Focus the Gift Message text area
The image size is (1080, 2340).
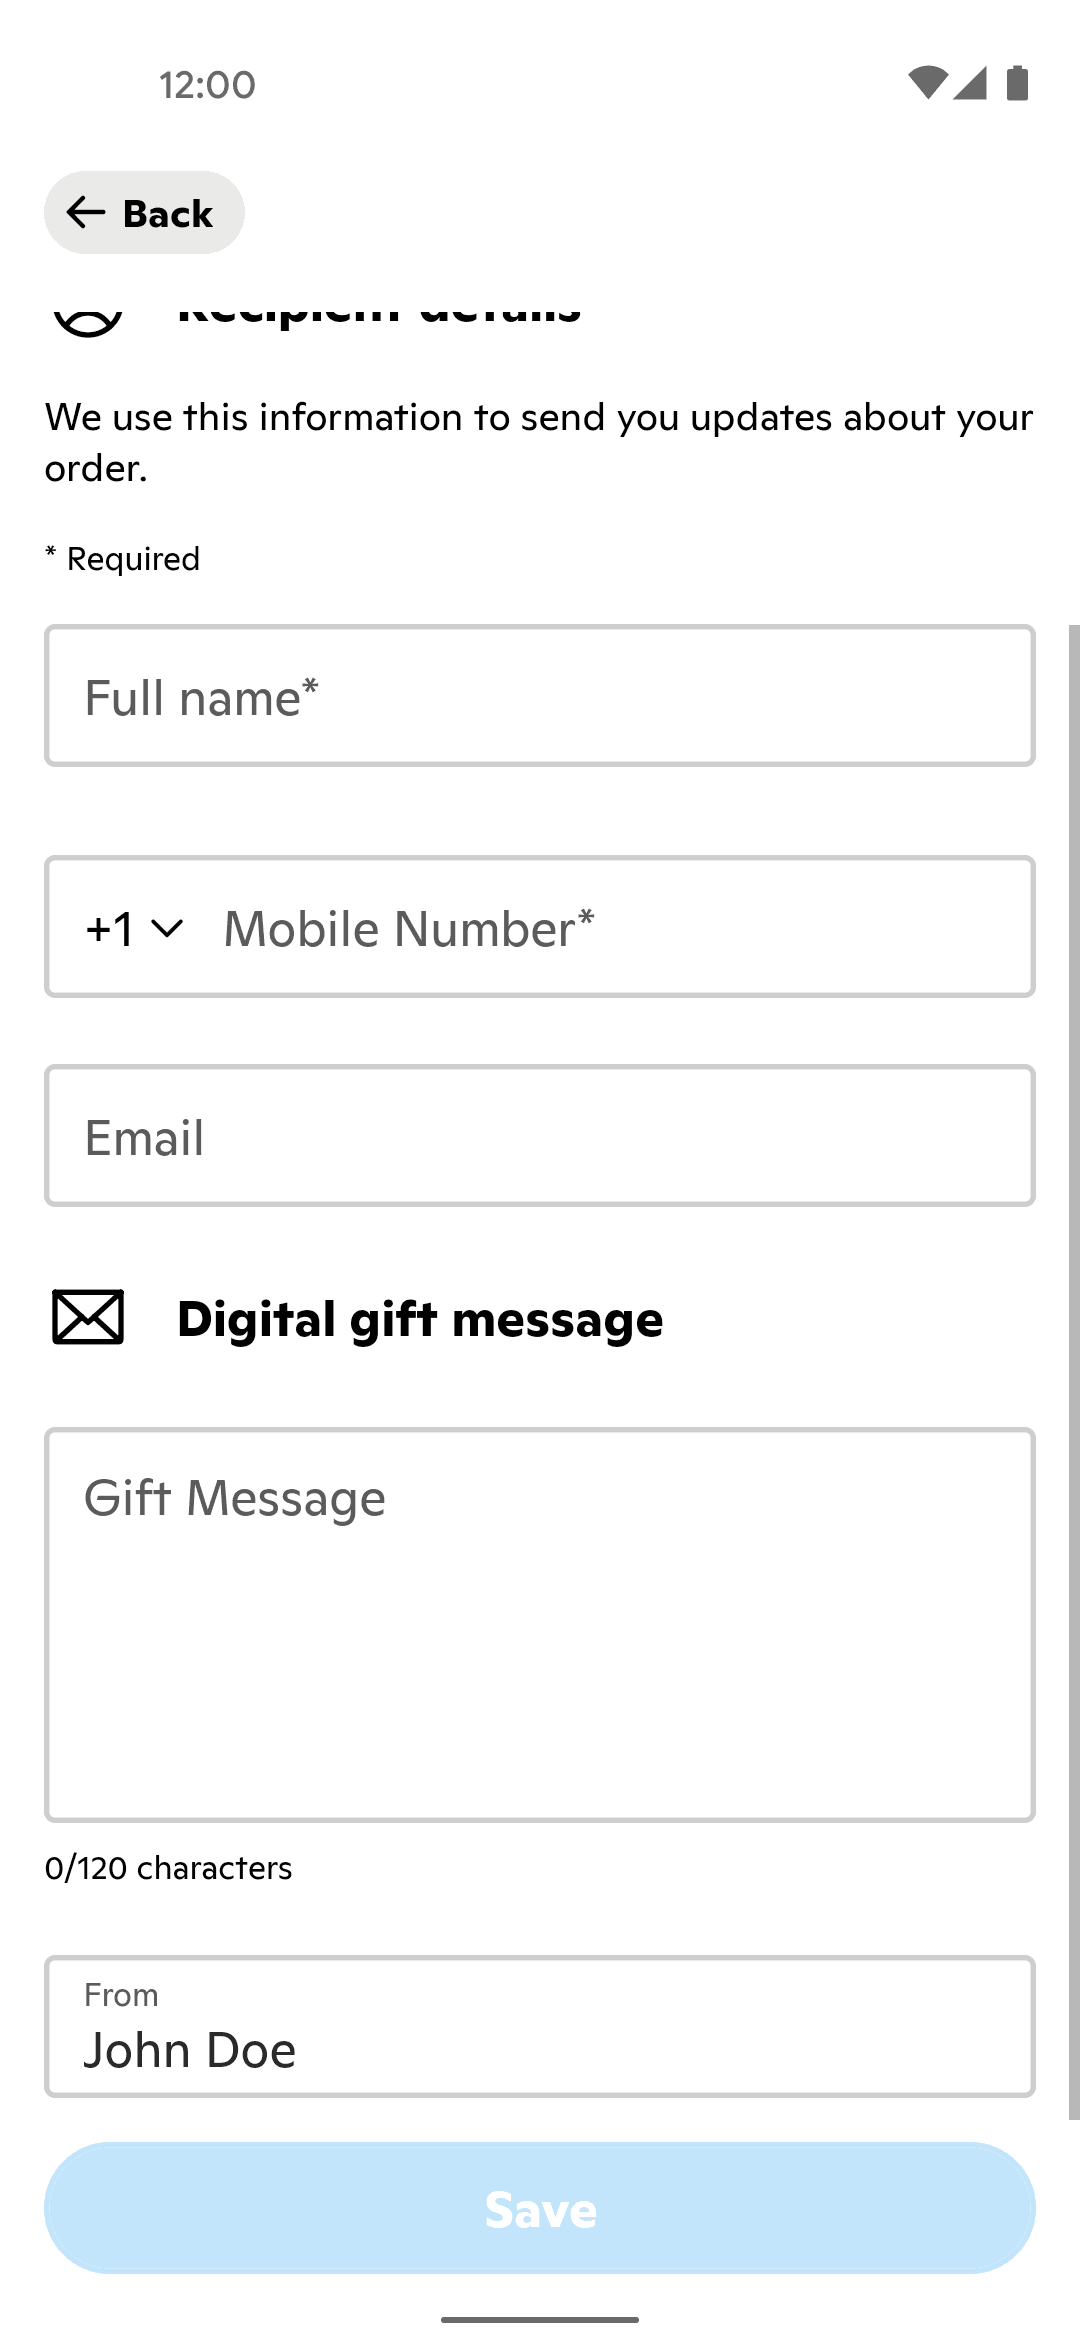pos(540,1624)
